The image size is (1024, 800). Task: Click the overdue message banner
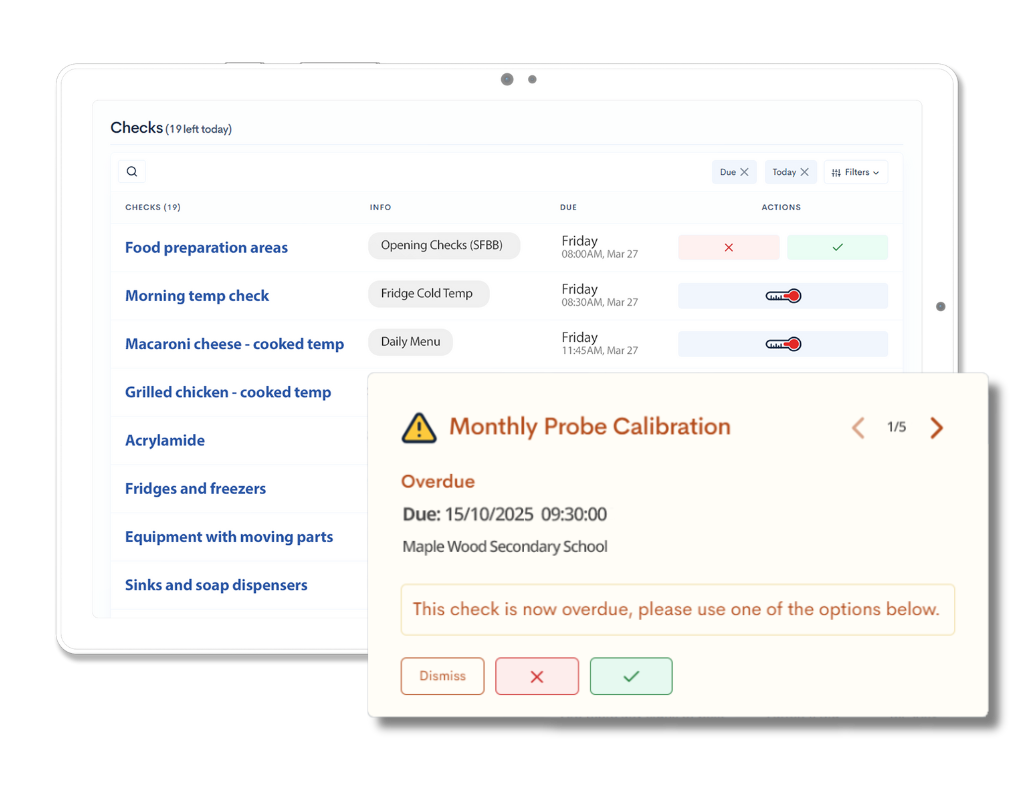[x=677, y=610]
